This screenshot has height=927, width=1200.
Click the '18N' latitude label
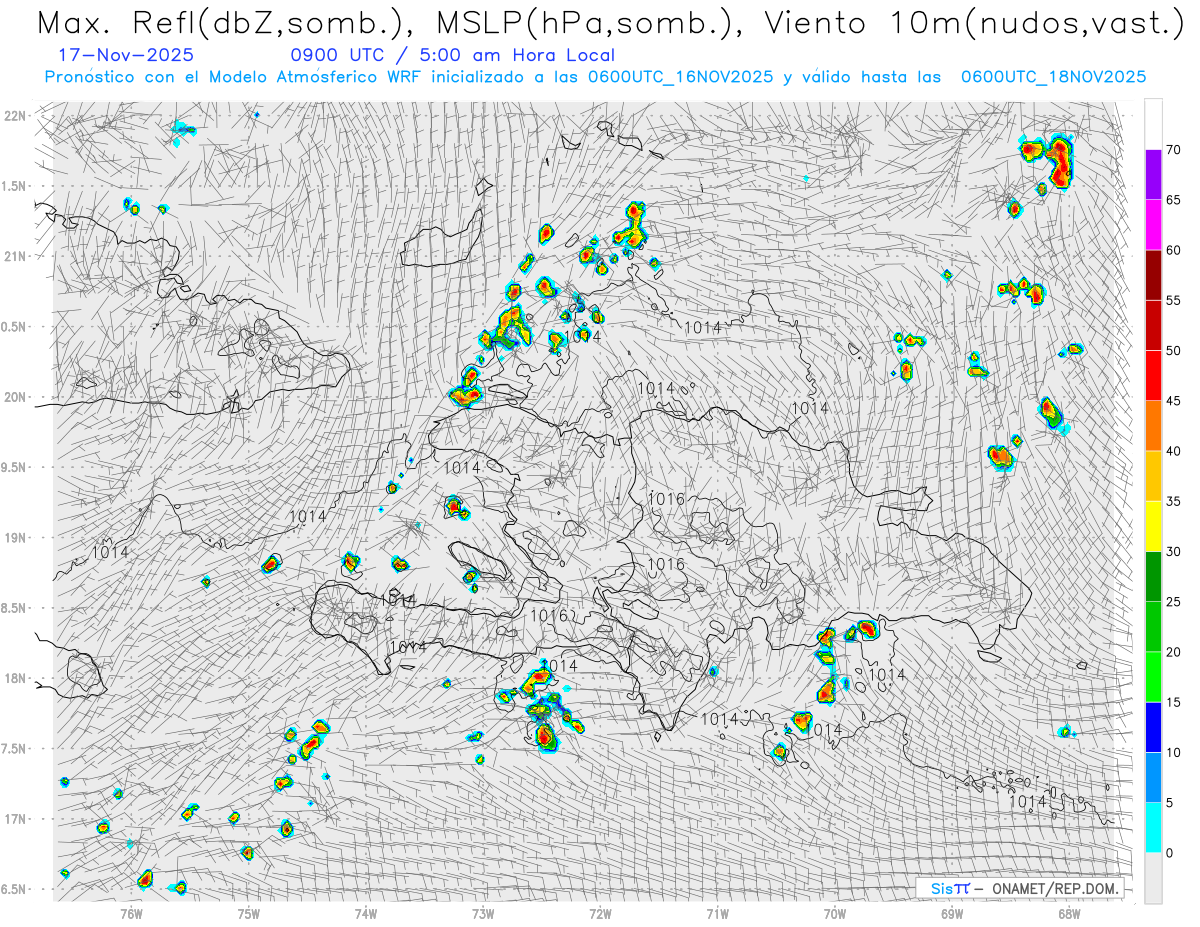coord(15,678)
